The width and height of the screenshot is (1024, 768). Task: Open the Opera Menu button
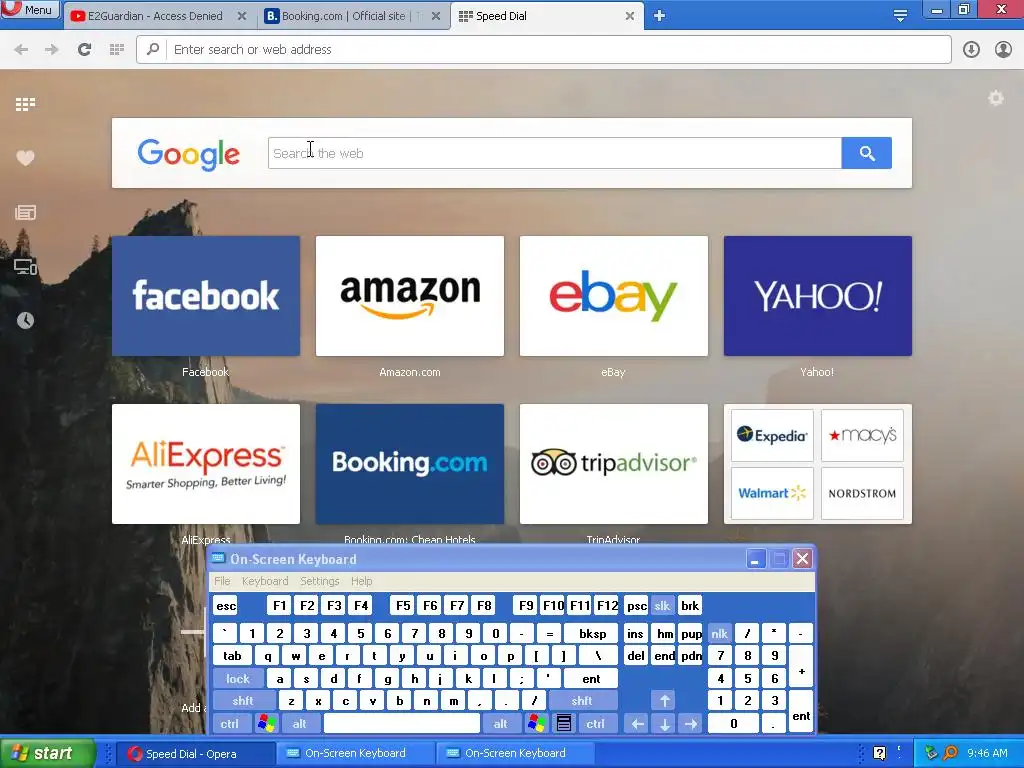(x=29, y=9)
